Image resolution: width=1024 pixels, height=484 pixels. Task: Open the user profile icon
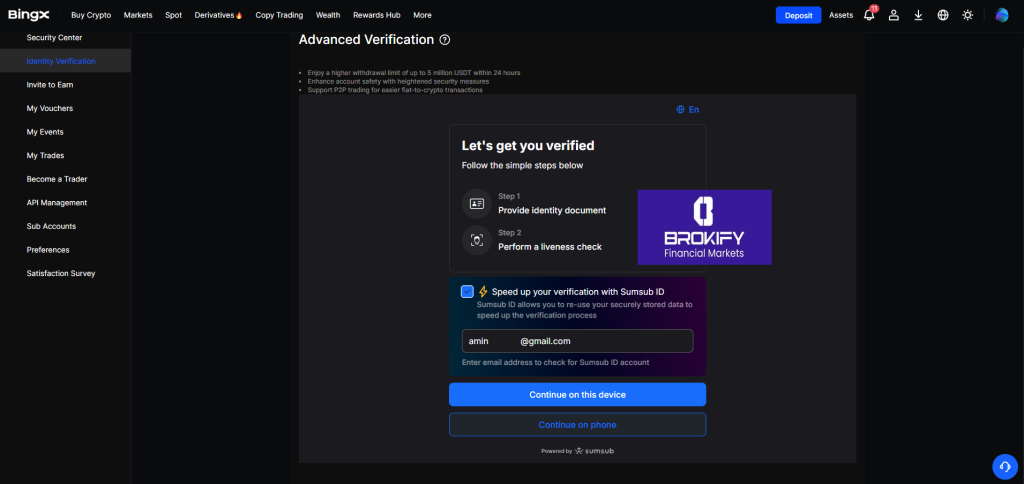894,15
